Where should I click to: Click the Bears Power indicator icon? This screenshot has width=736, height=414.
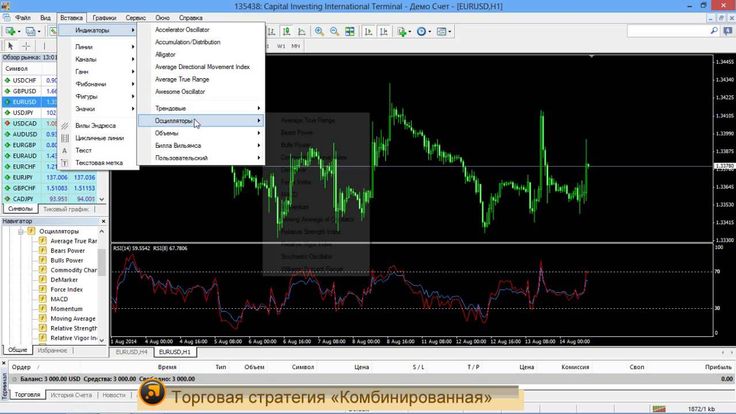[43, 251]
